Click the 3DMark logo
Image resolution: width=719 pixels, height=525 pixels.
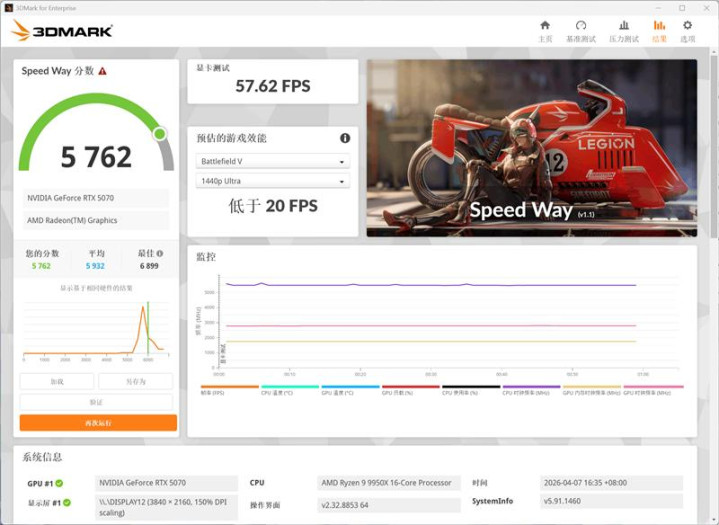(x=62, y=31)
